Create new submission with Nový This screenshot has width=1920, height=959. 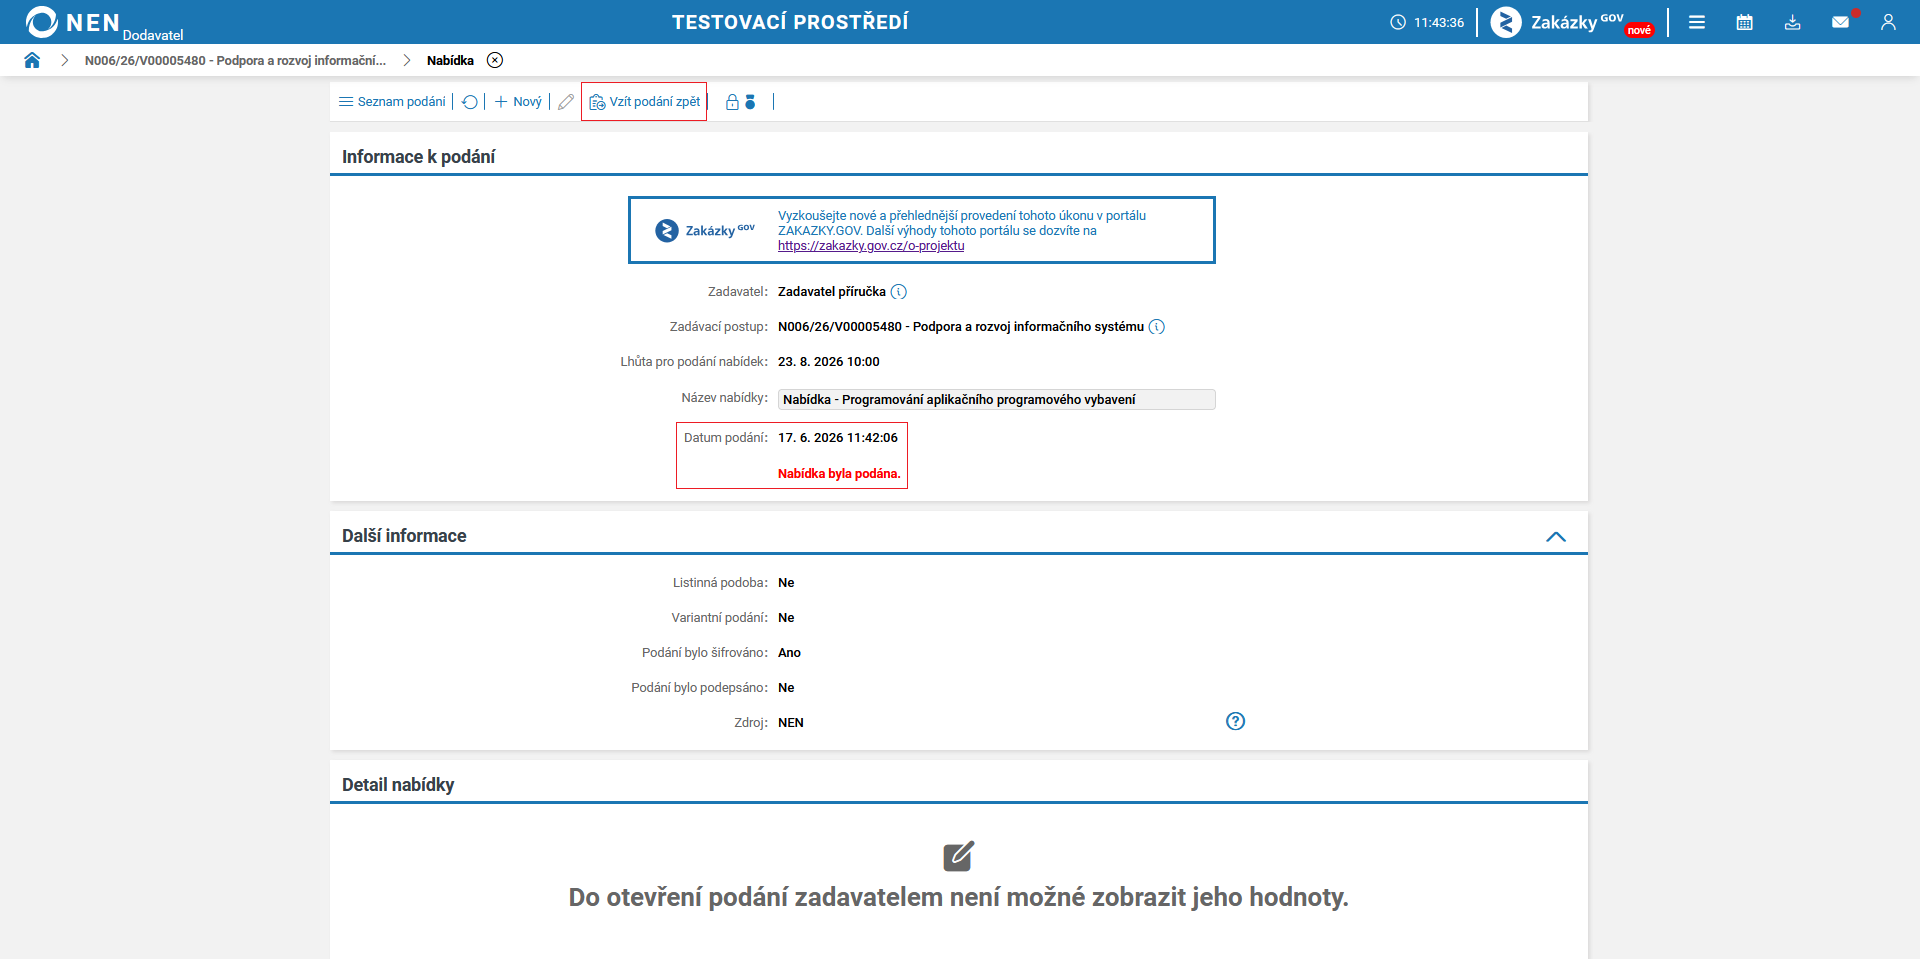pos(518,102)
